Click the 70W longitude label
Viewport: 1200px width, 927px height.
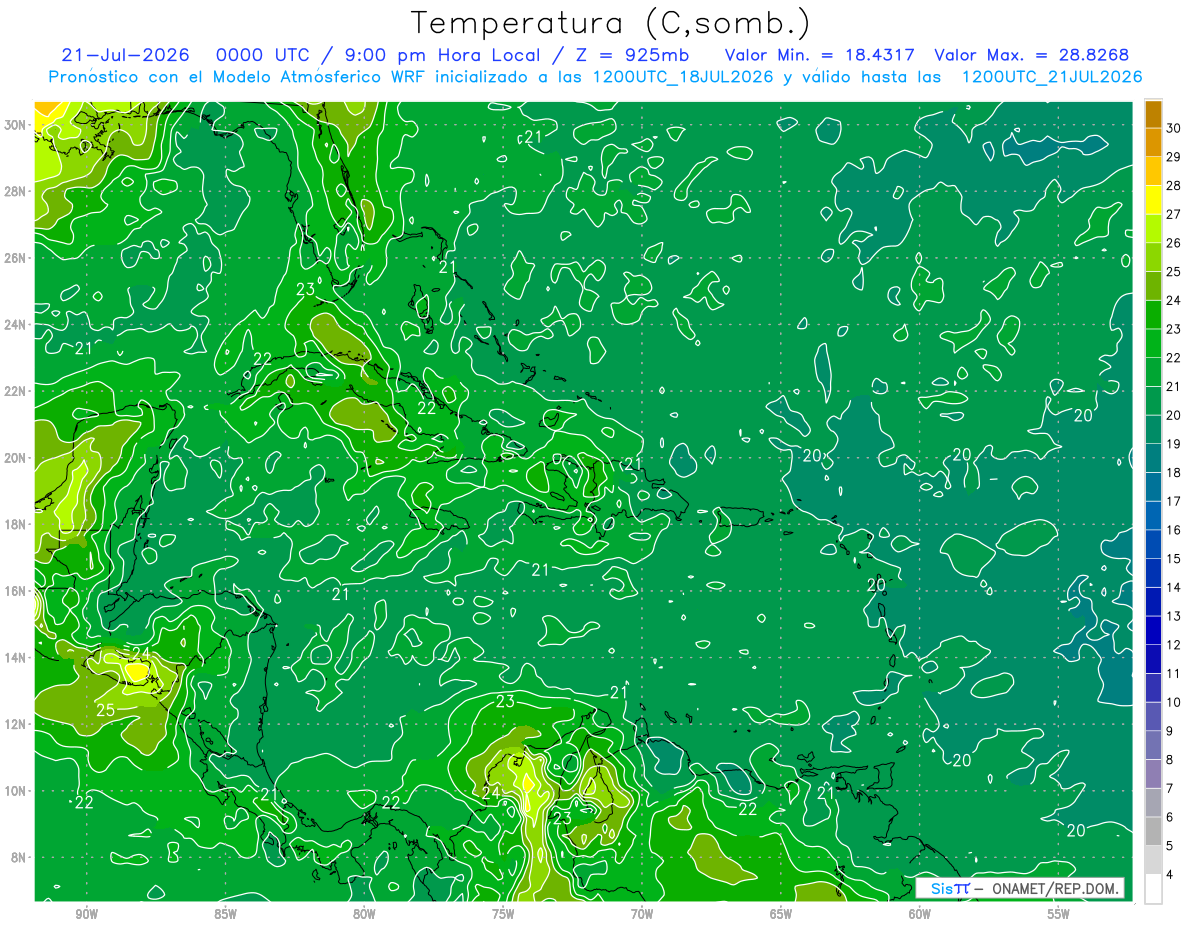642,914
